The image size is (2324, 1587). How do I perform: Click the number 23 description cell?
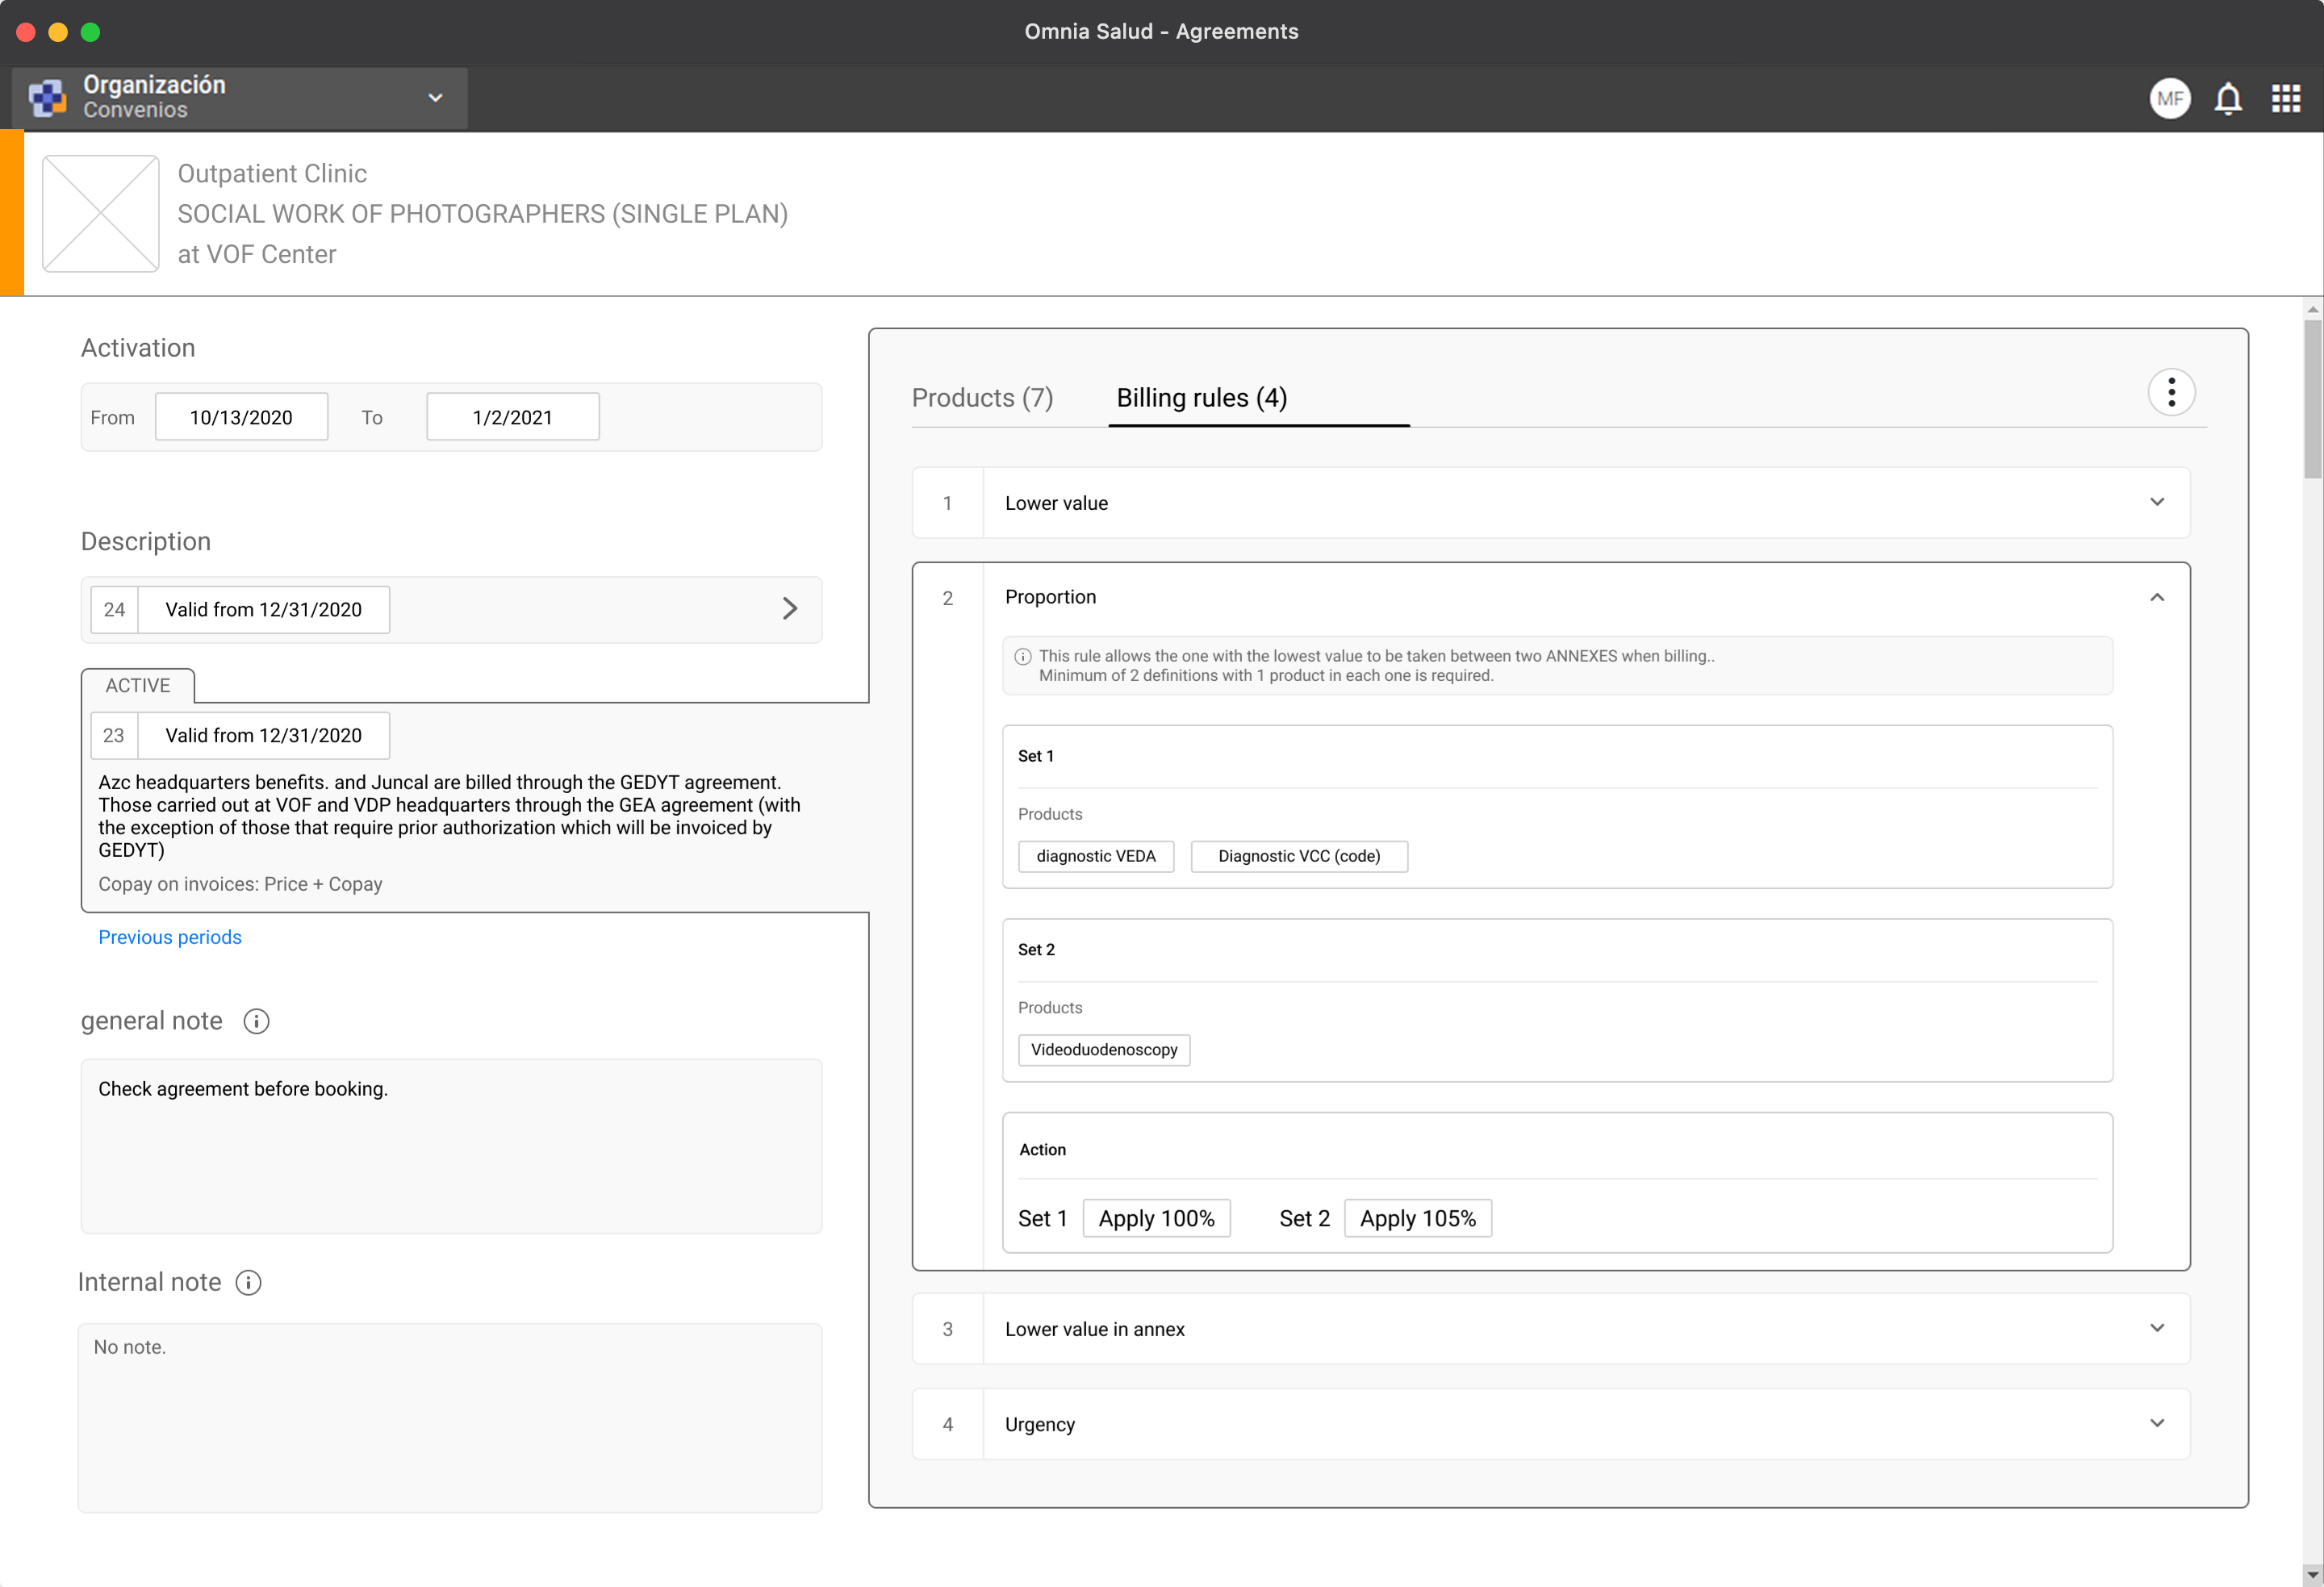(114, 735)
